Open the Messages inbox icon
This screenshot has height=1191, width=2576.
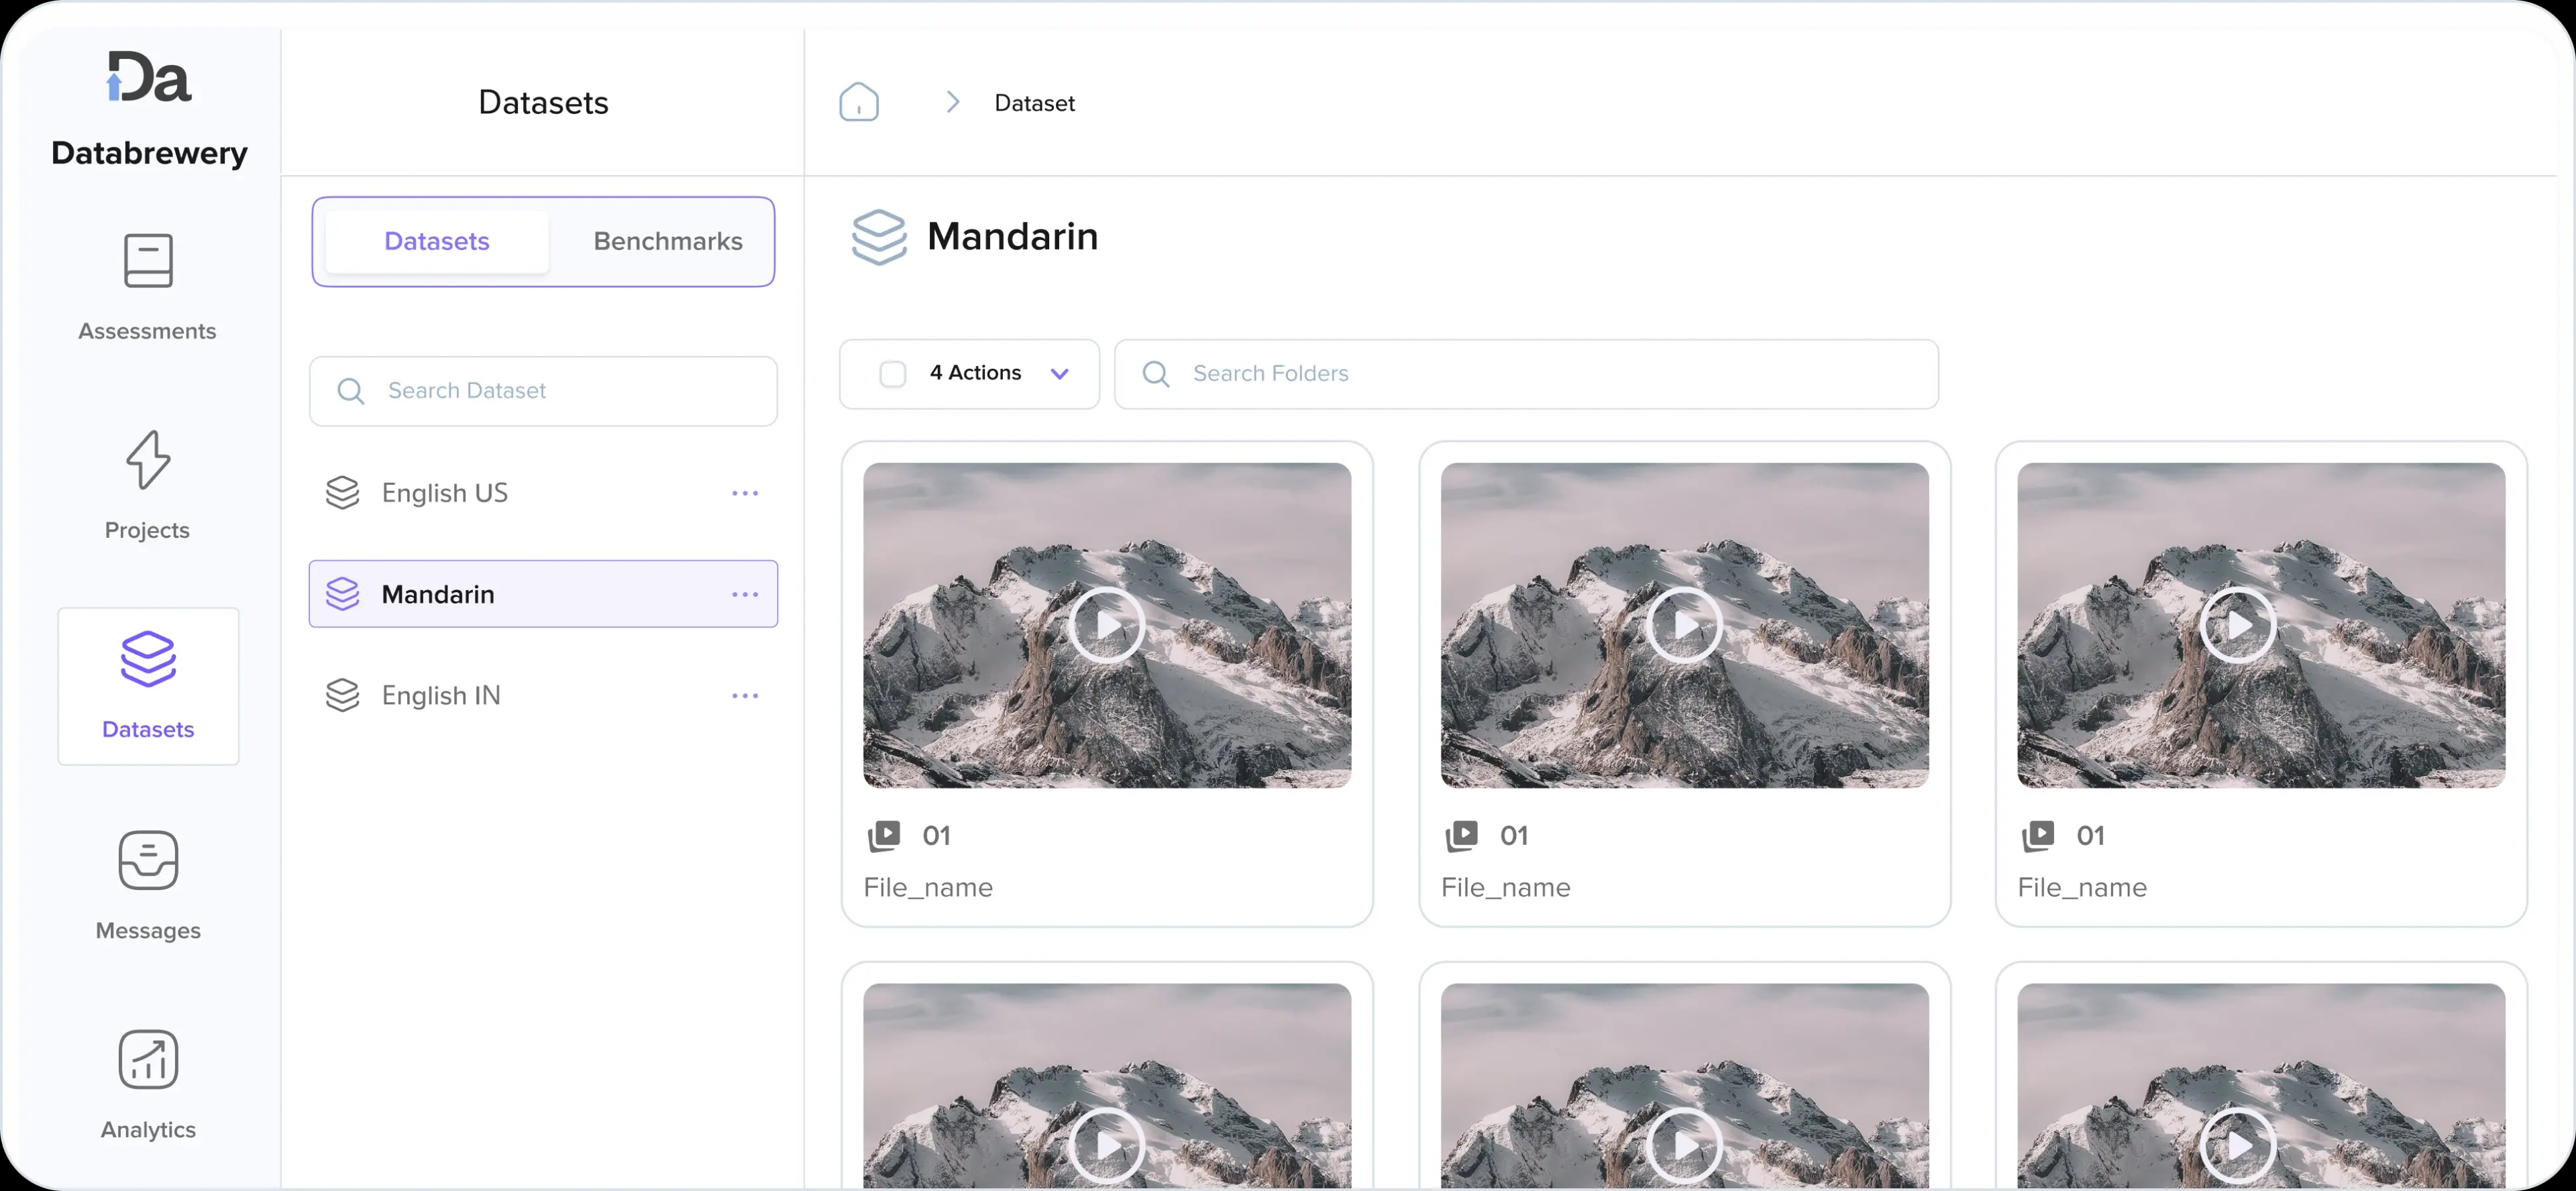pyautogui.click(x=148, y=860)
